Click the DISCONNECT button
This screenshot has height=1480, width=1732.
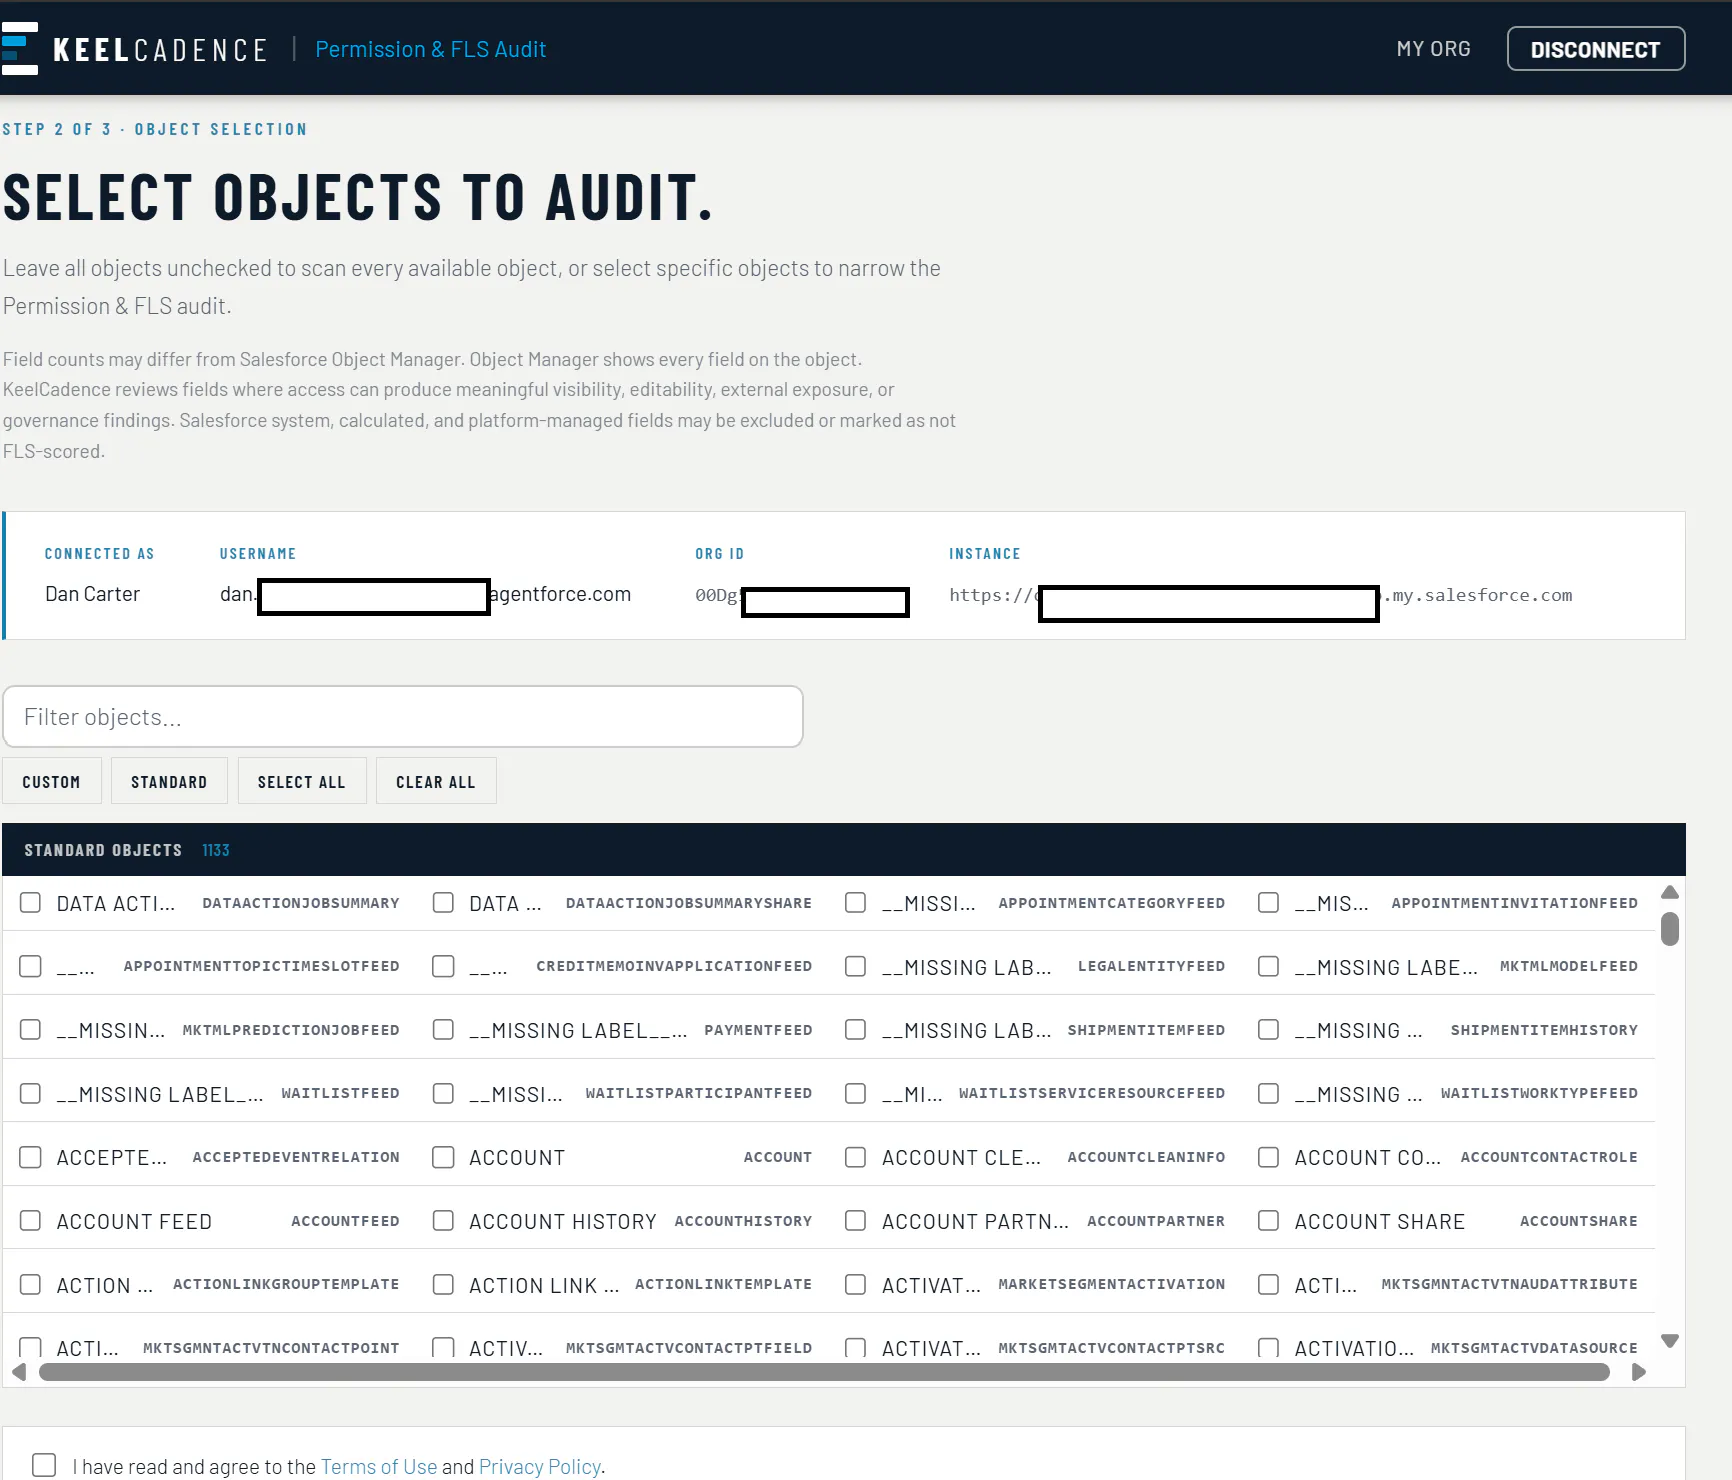tap(1596, 49)
